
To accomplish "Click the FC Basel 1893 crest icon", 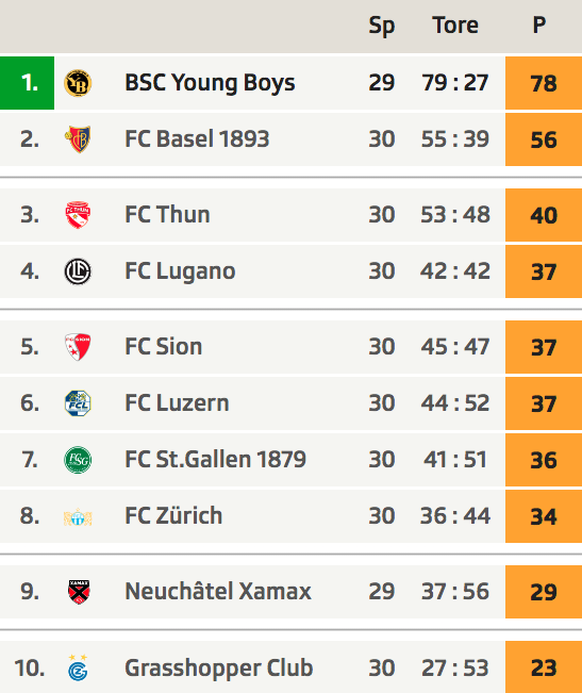I will [x=78, y=139].
